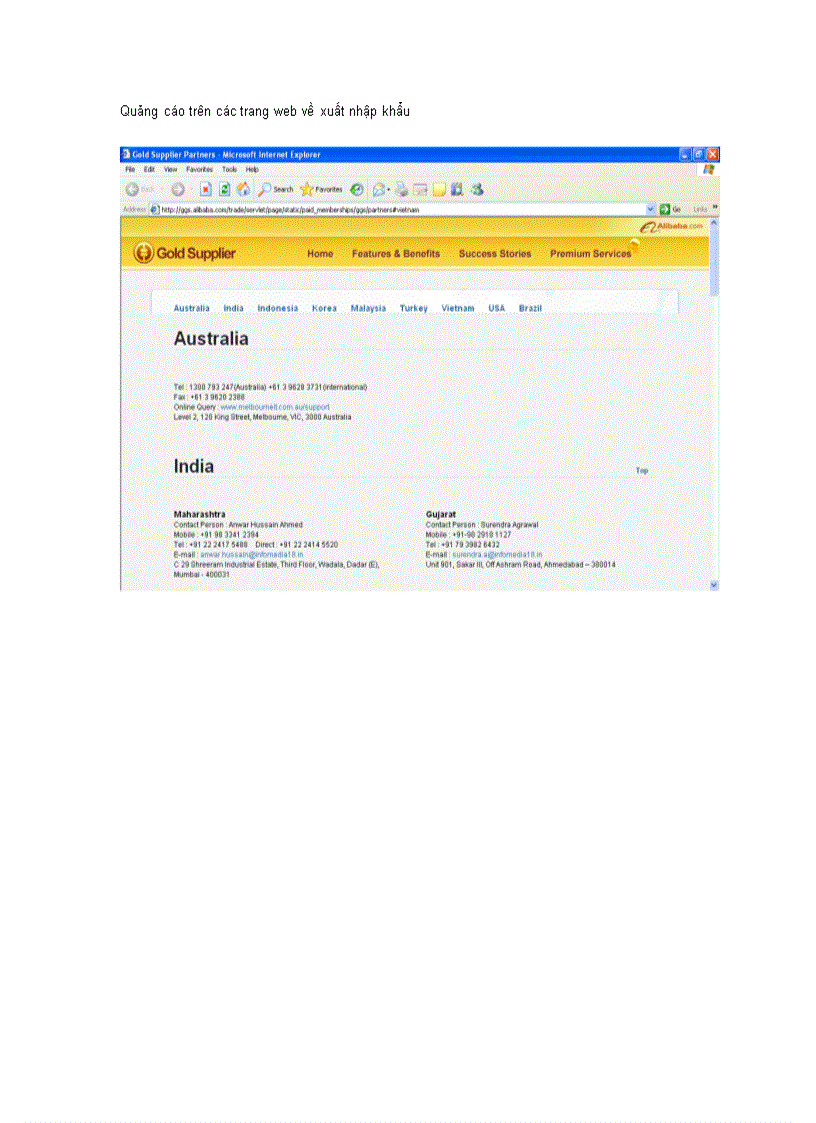Open Search using the magnifier icon
This screenshot has height=1123, width=816.
coord(266,189)
